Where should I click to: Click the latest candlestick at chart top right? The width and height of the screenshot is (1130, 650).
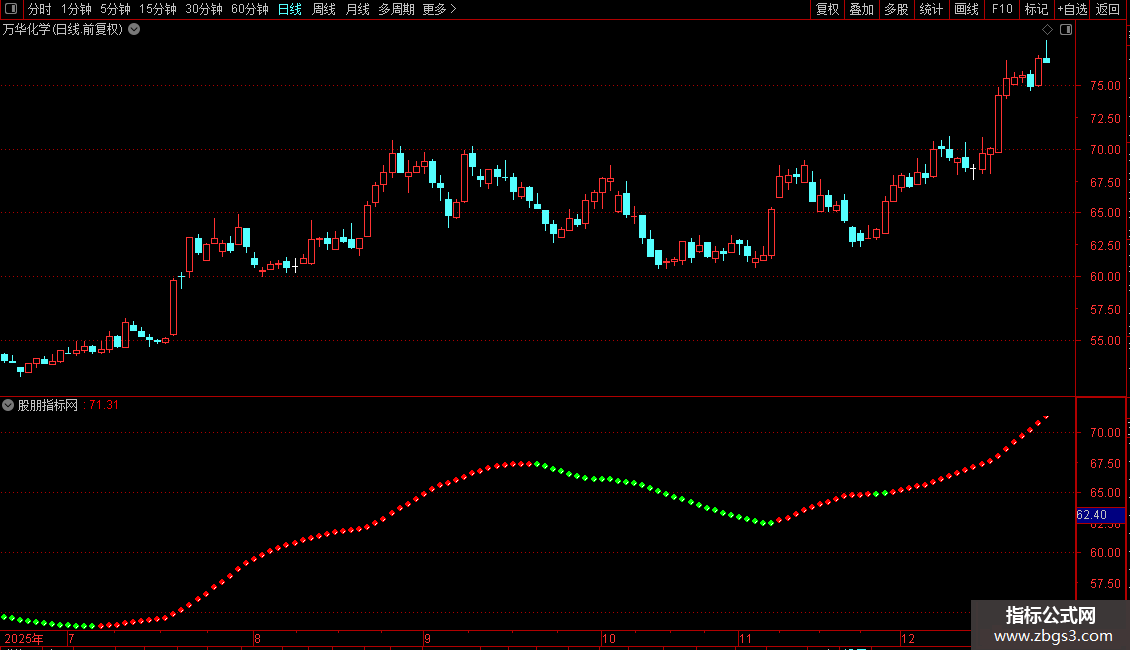pyautogui.click(x=1046, y=60)
